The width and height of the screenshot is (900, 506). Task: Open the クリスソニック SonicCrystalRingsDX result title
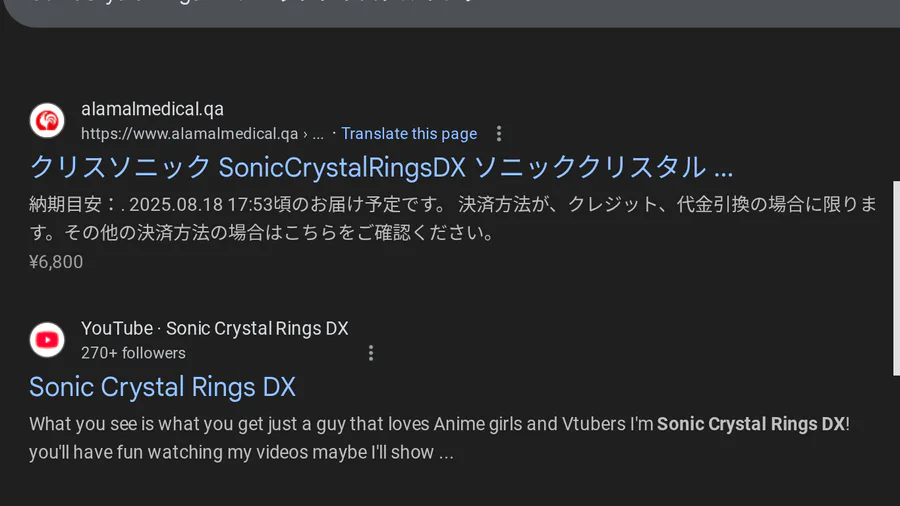click(x=381, y=166)
